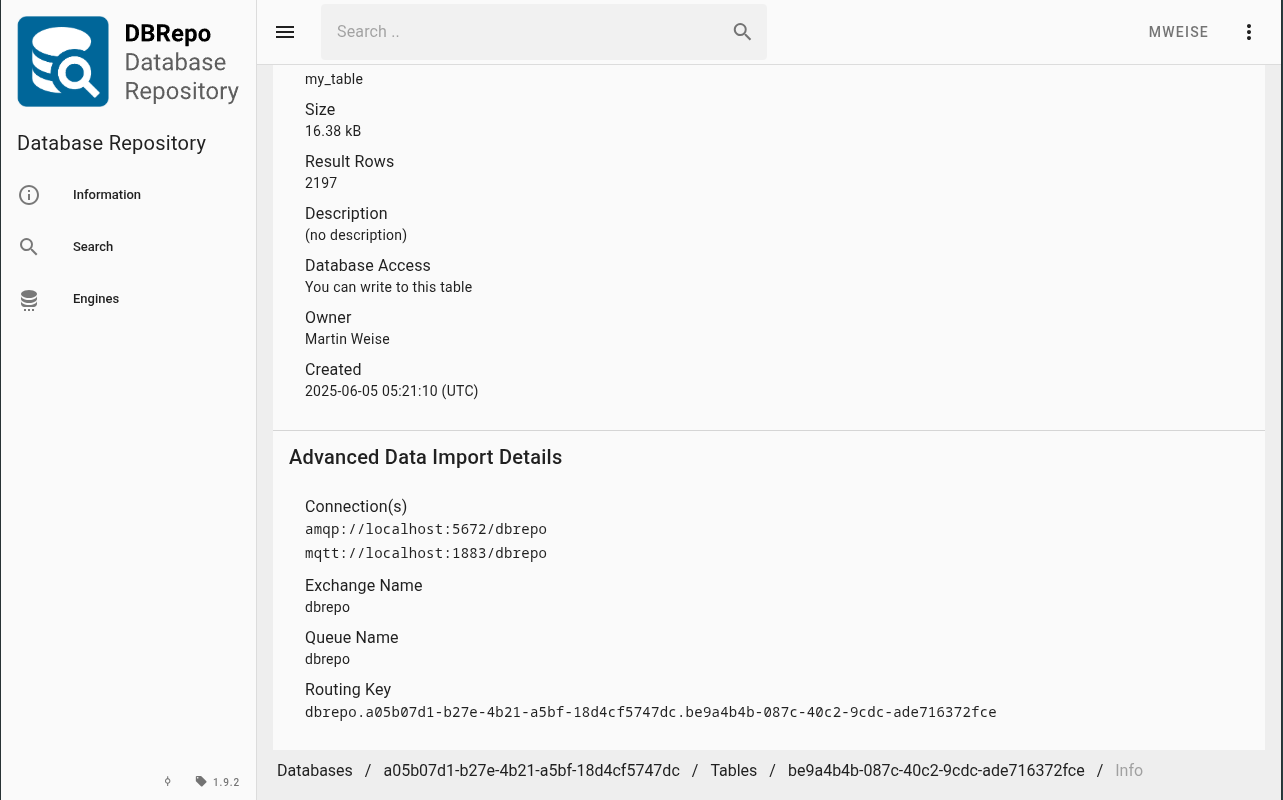Navigate to Databases via breadcrumb
1283x800 pixels.
click(x=314, y=770)
